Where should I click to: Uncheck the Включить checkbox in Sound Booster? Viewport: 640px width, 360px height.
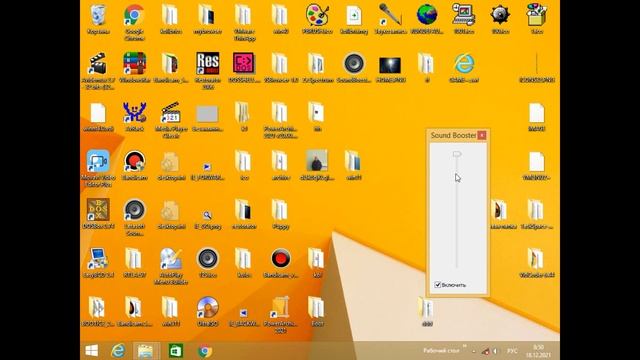pos(438,284)
